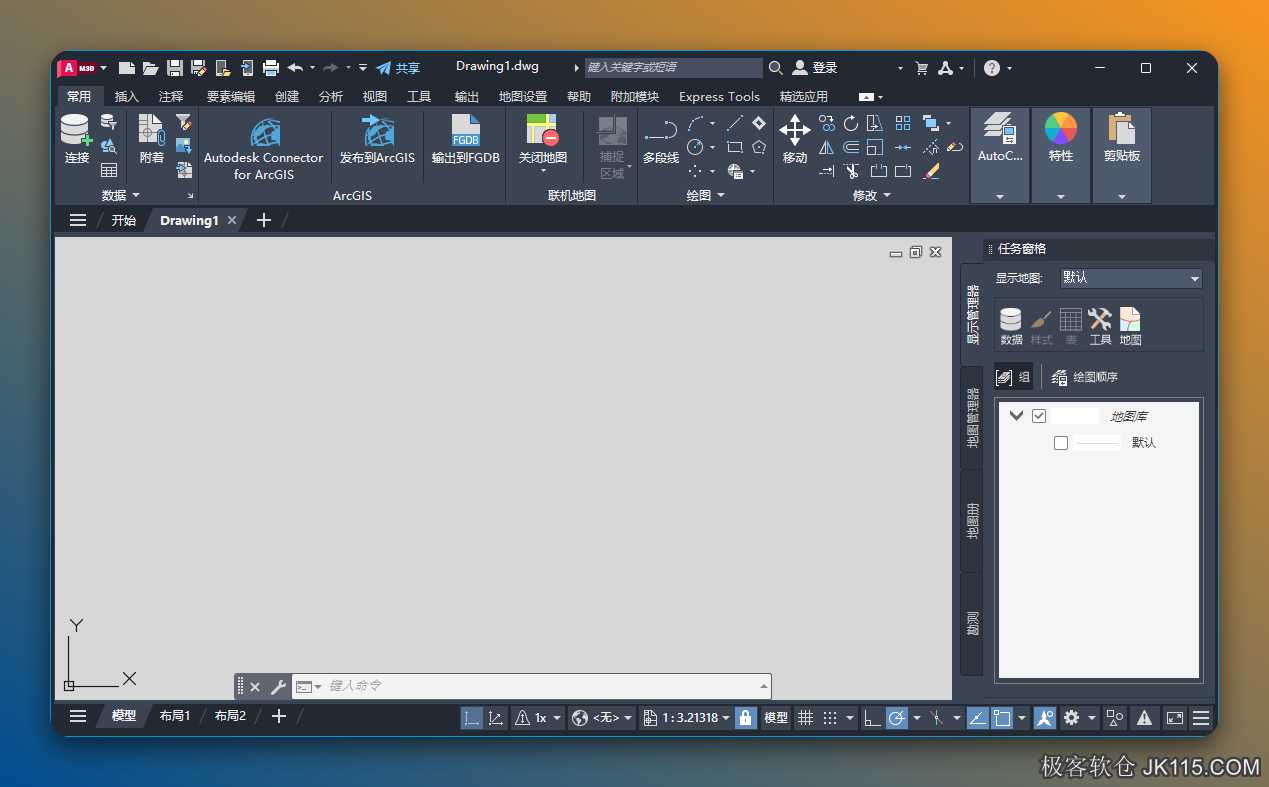Toggle the scale lock padlock in status bar

click(x=745, y=718)
